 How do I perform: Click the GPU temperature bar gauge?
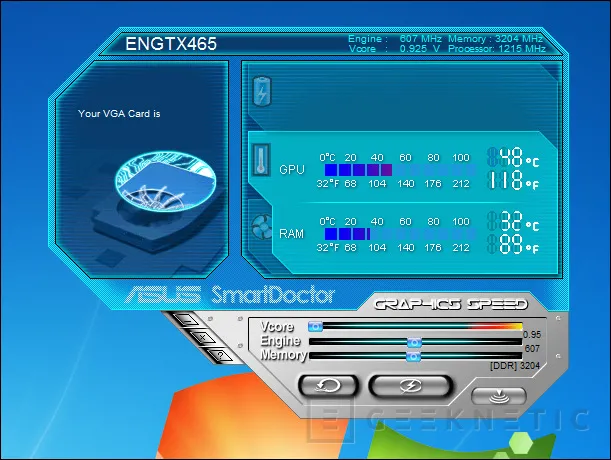tap(400, 170)
